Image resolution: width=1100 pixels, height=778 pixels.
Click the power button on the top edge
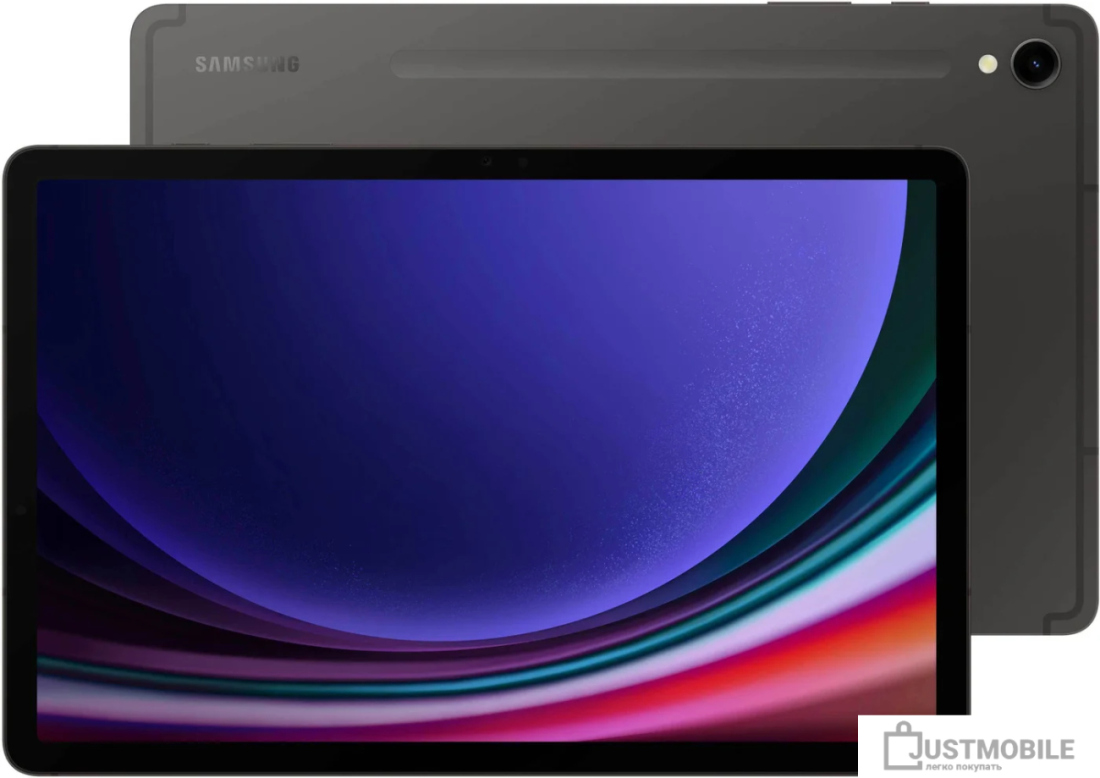(x=910, y=3)
